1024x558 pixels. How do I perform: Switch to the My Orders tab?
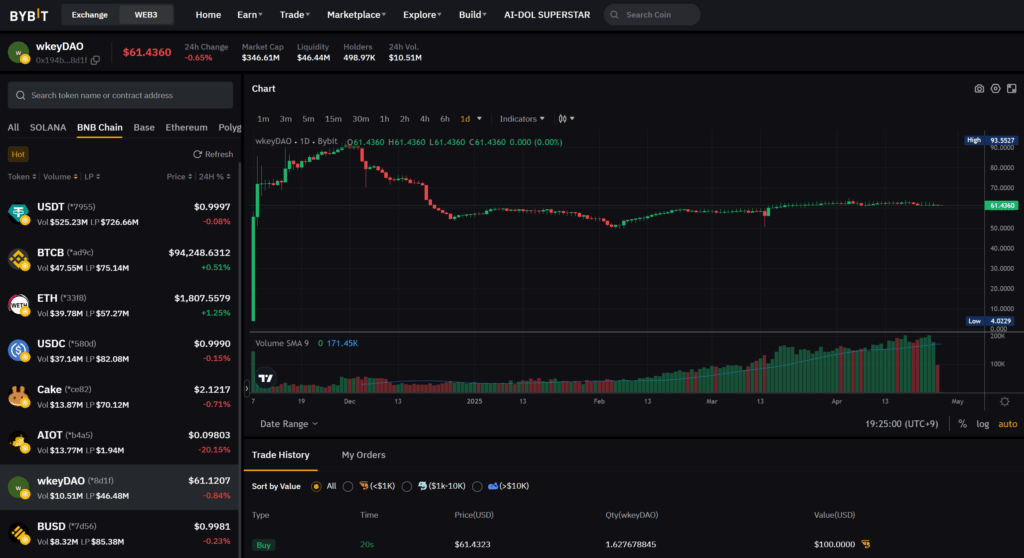pyautogui.click(x=363, y=455)
